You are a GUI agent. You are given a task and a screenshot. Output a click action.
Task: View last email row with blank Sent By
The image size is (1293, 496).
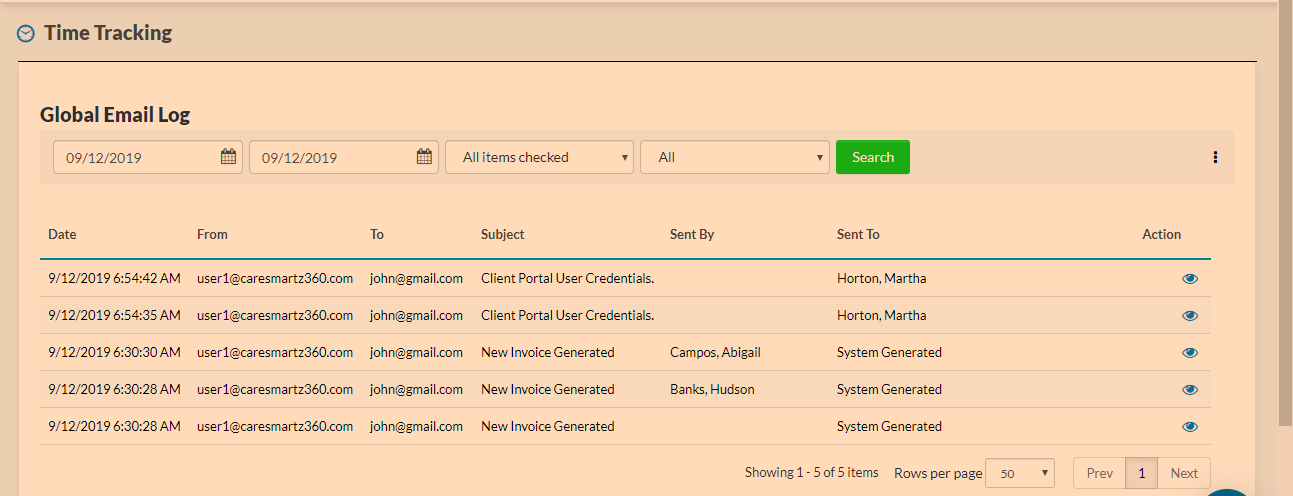click(1190, 427)
